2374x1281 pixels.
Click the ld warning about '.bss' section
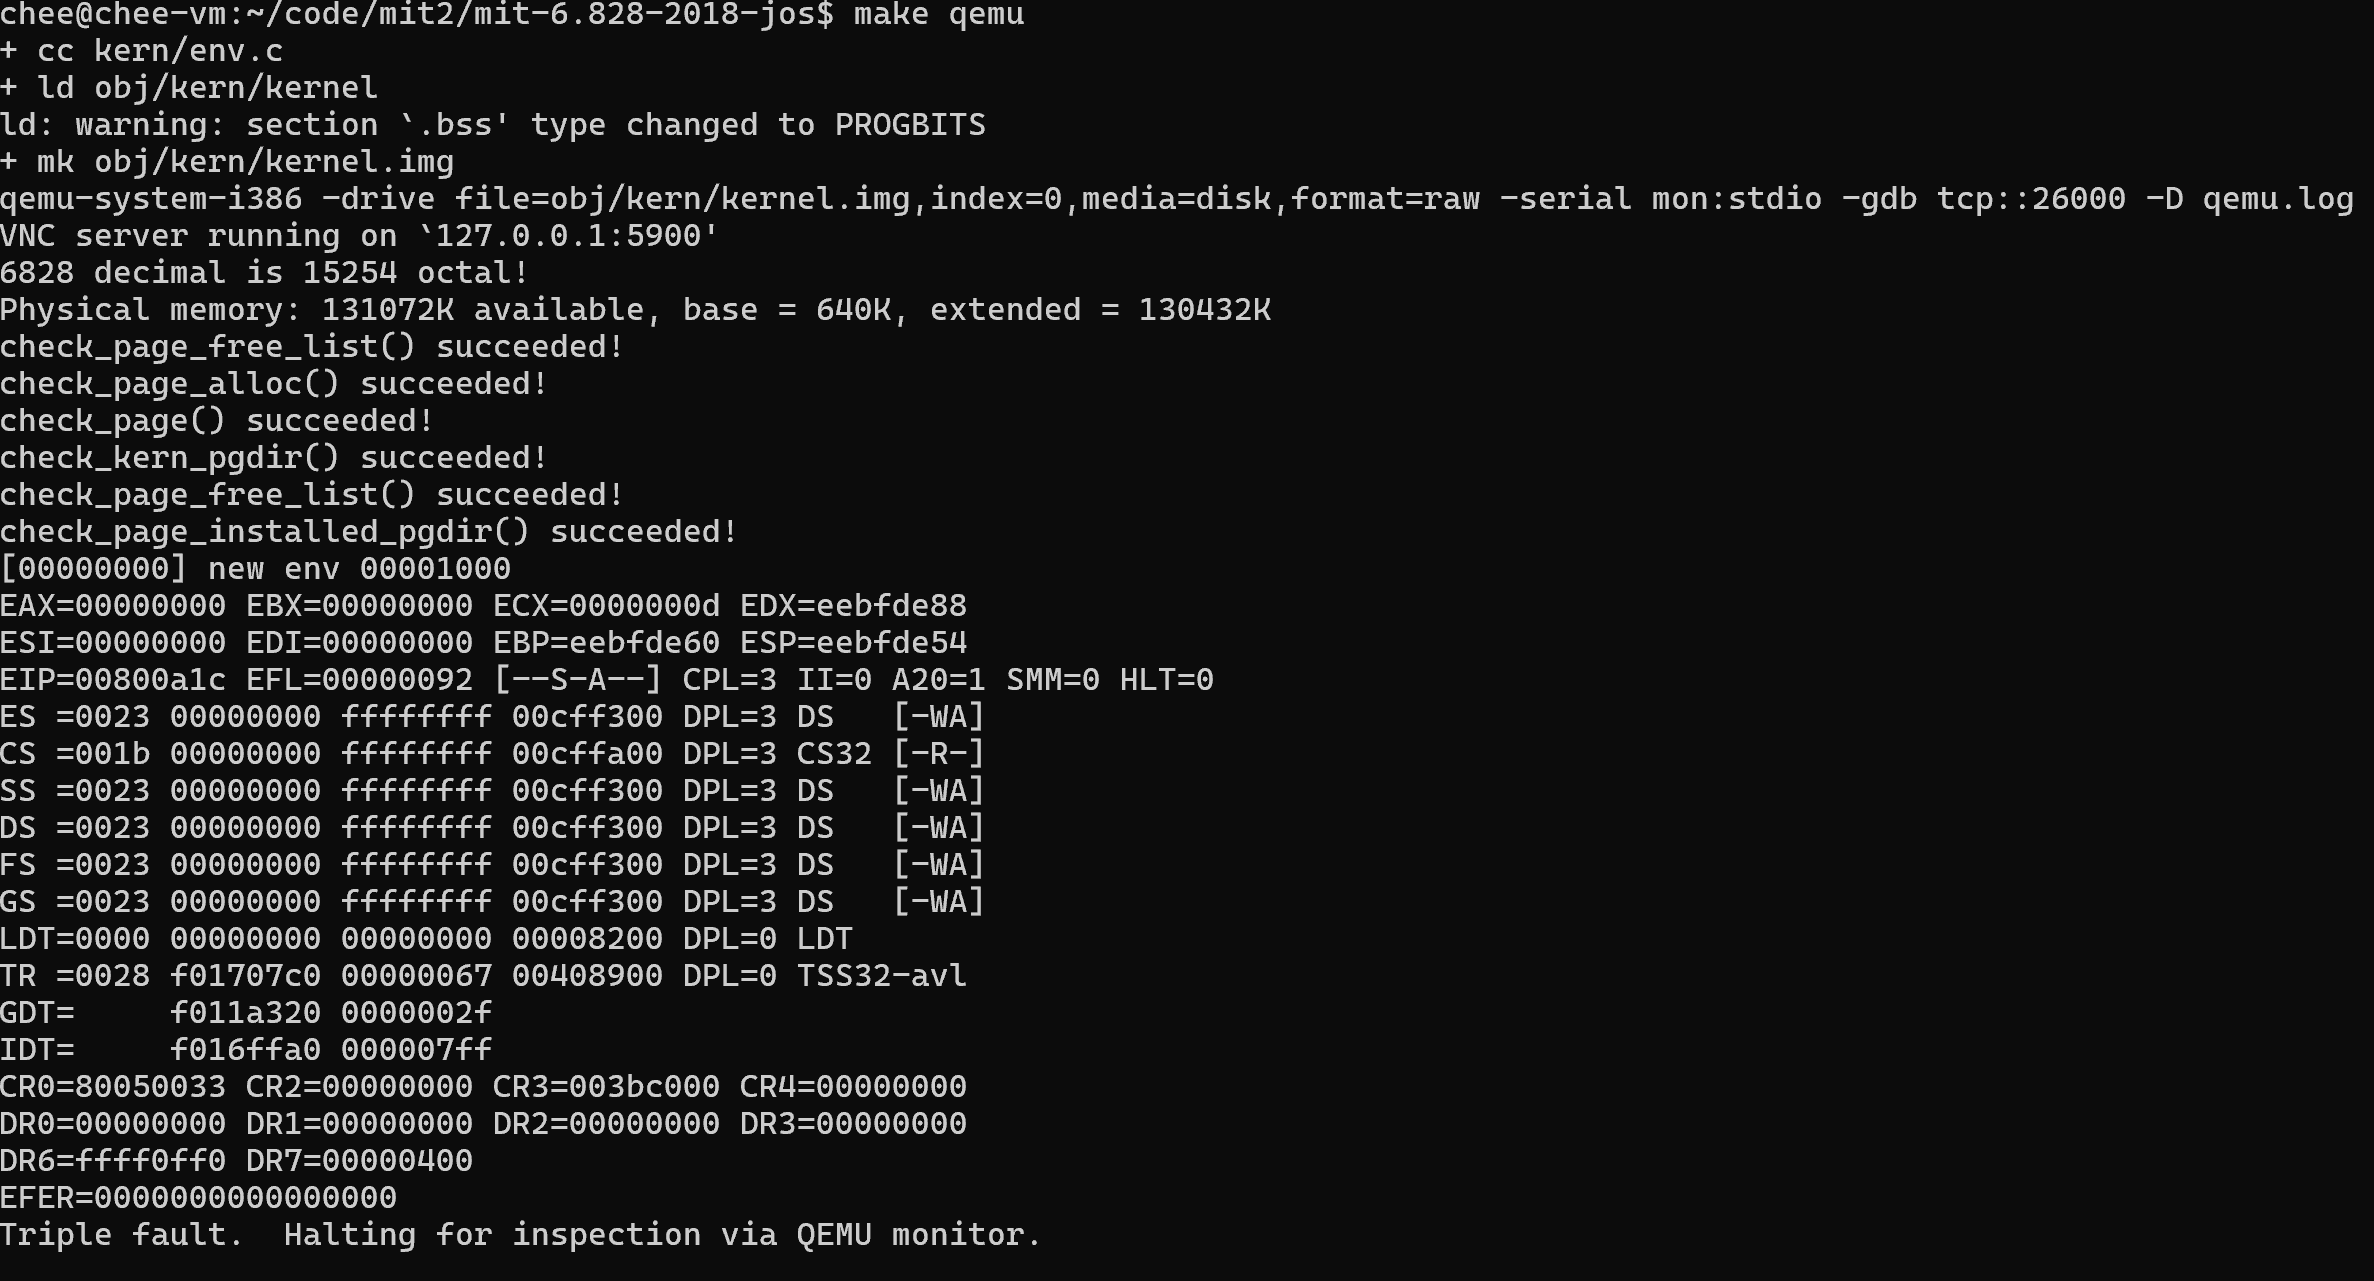click(x=492, y=125)
